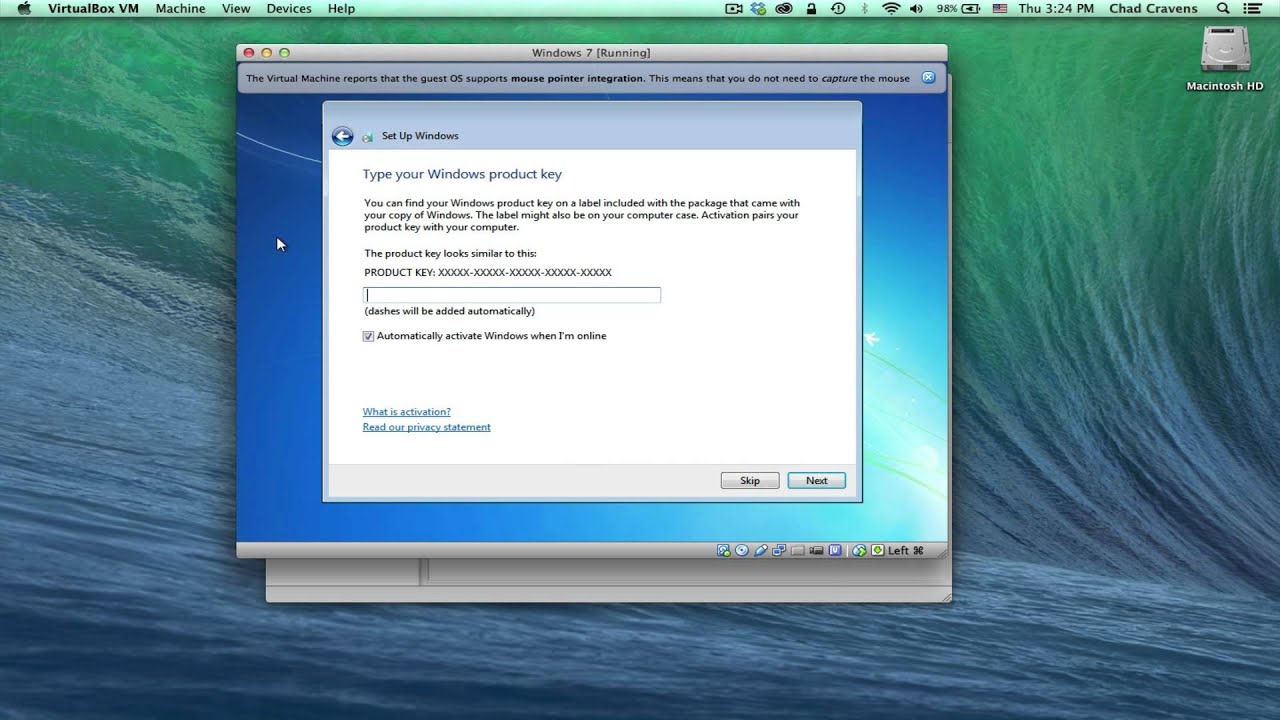Click the Creative Cloud icon in menu bar
Screen dimensions: 1280x720
(x=785, y=8)
